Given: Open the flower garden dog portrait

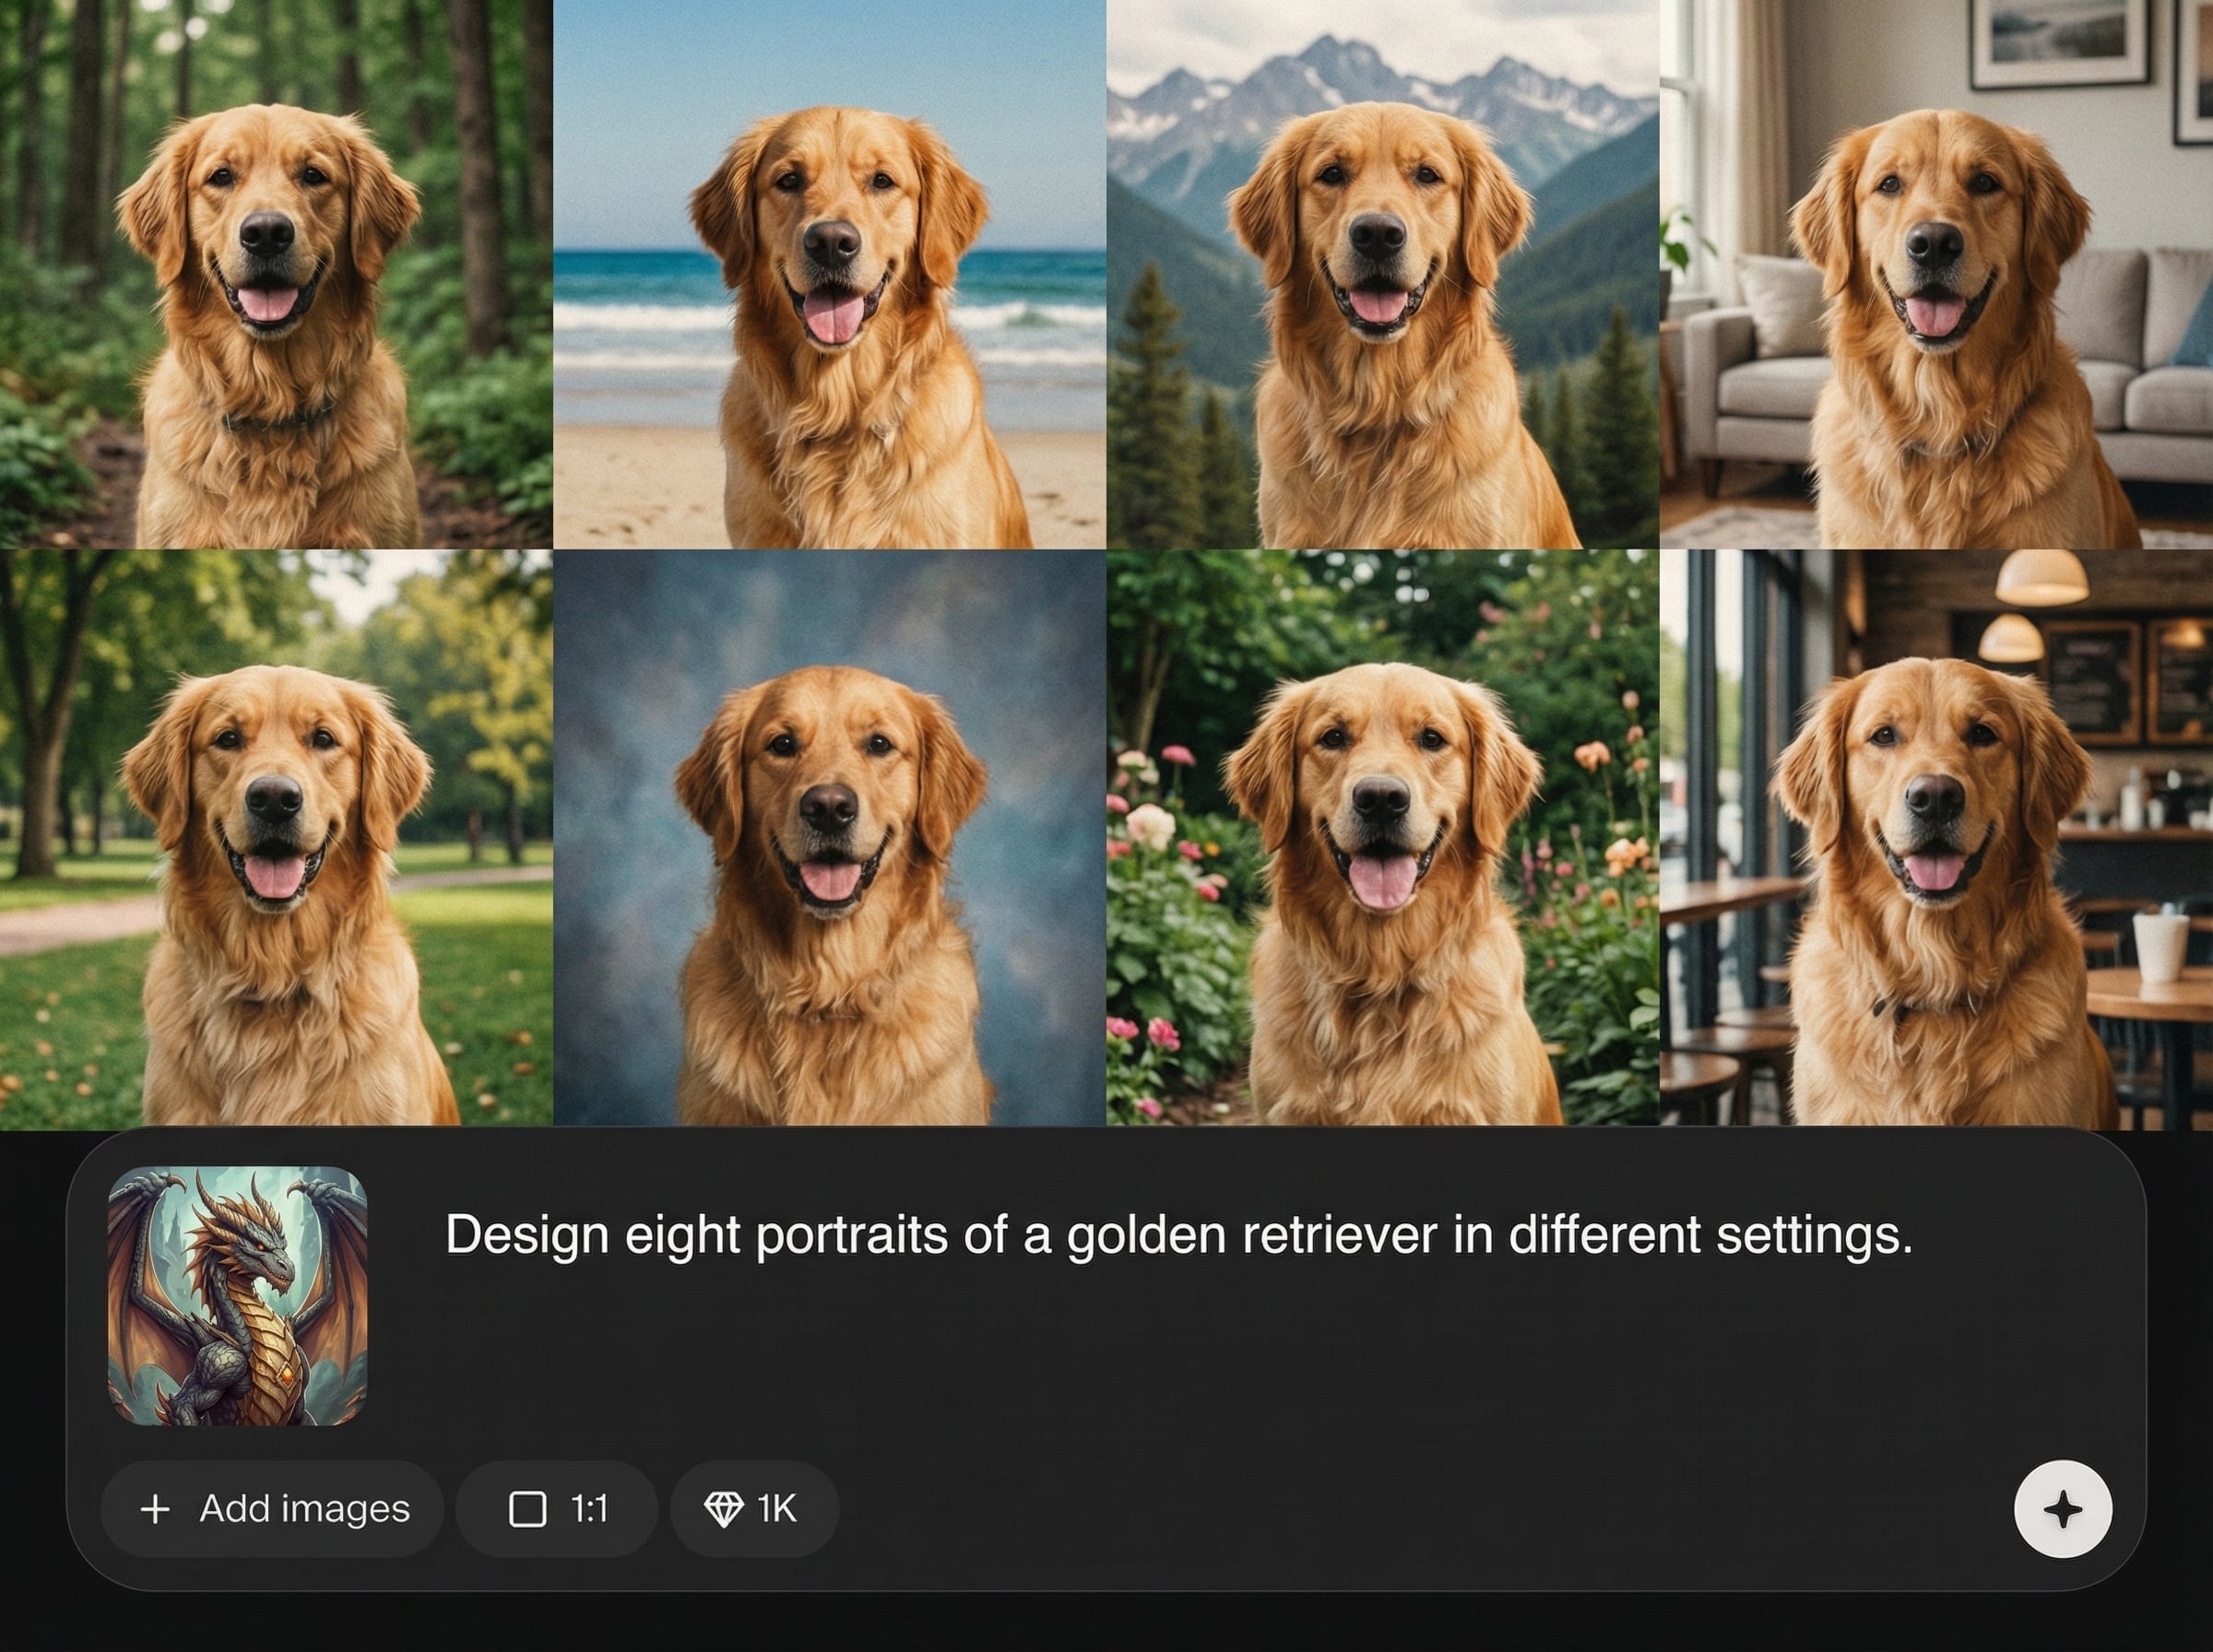Looking at the screenshot, I should click(1382, 838).
